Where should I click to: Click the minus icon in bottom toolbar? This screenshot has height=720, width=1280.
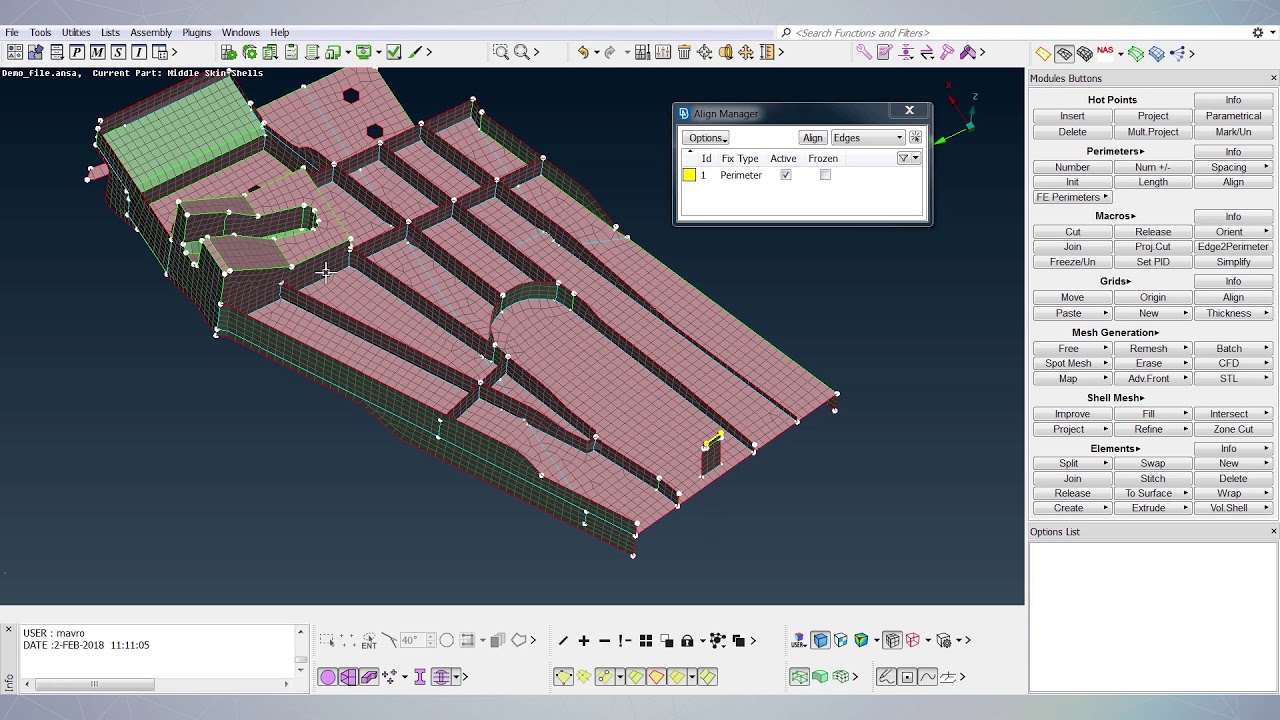point(604,641)
